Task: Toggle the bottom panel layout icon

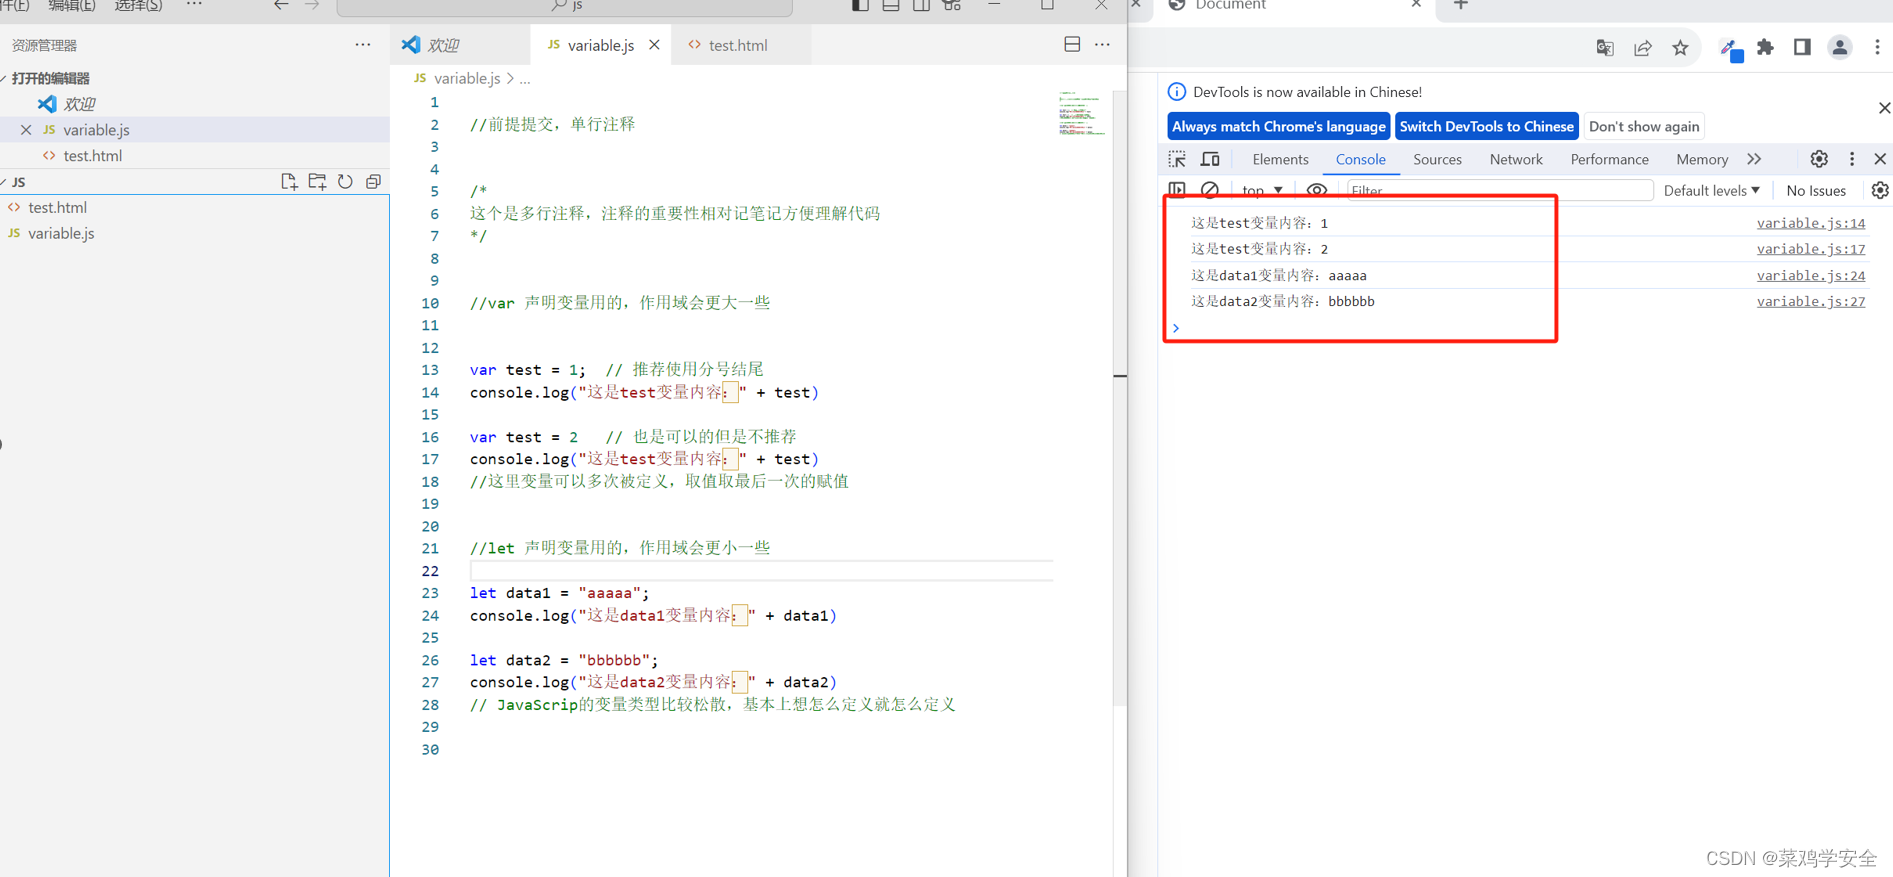Action: pos(891,5)
